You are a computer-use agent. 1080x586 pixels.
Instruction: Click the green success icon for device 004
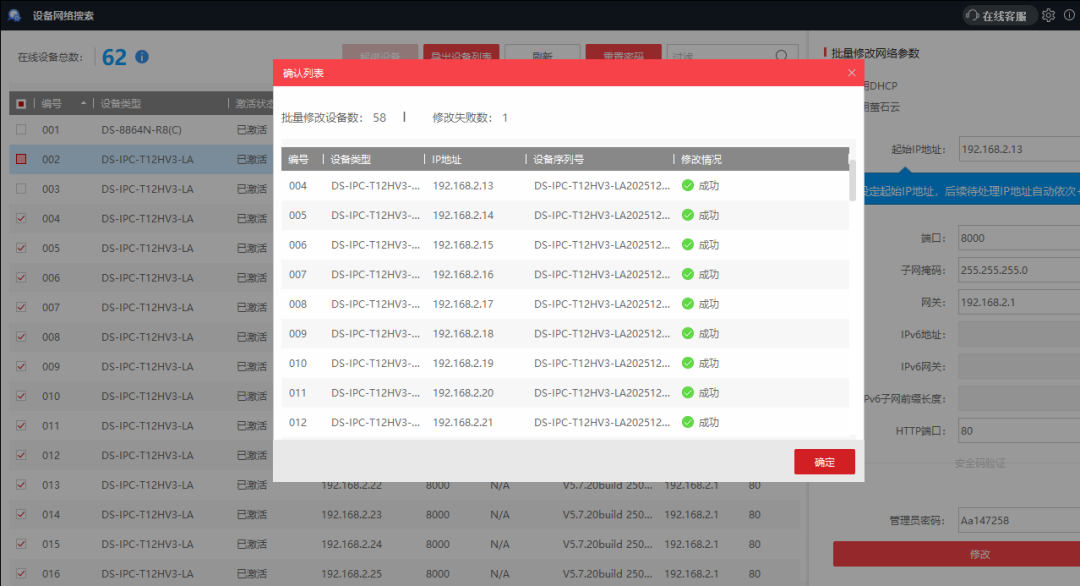687,185
